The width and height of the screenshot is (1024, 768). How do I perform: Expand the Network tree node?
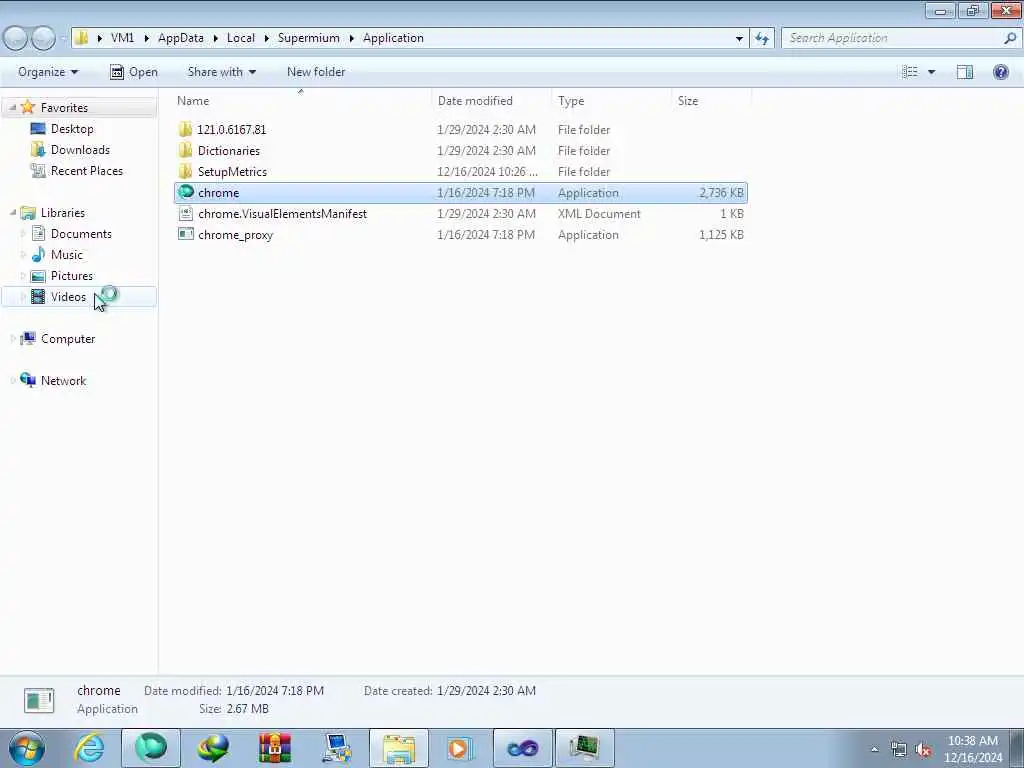[x=12, y=380]
